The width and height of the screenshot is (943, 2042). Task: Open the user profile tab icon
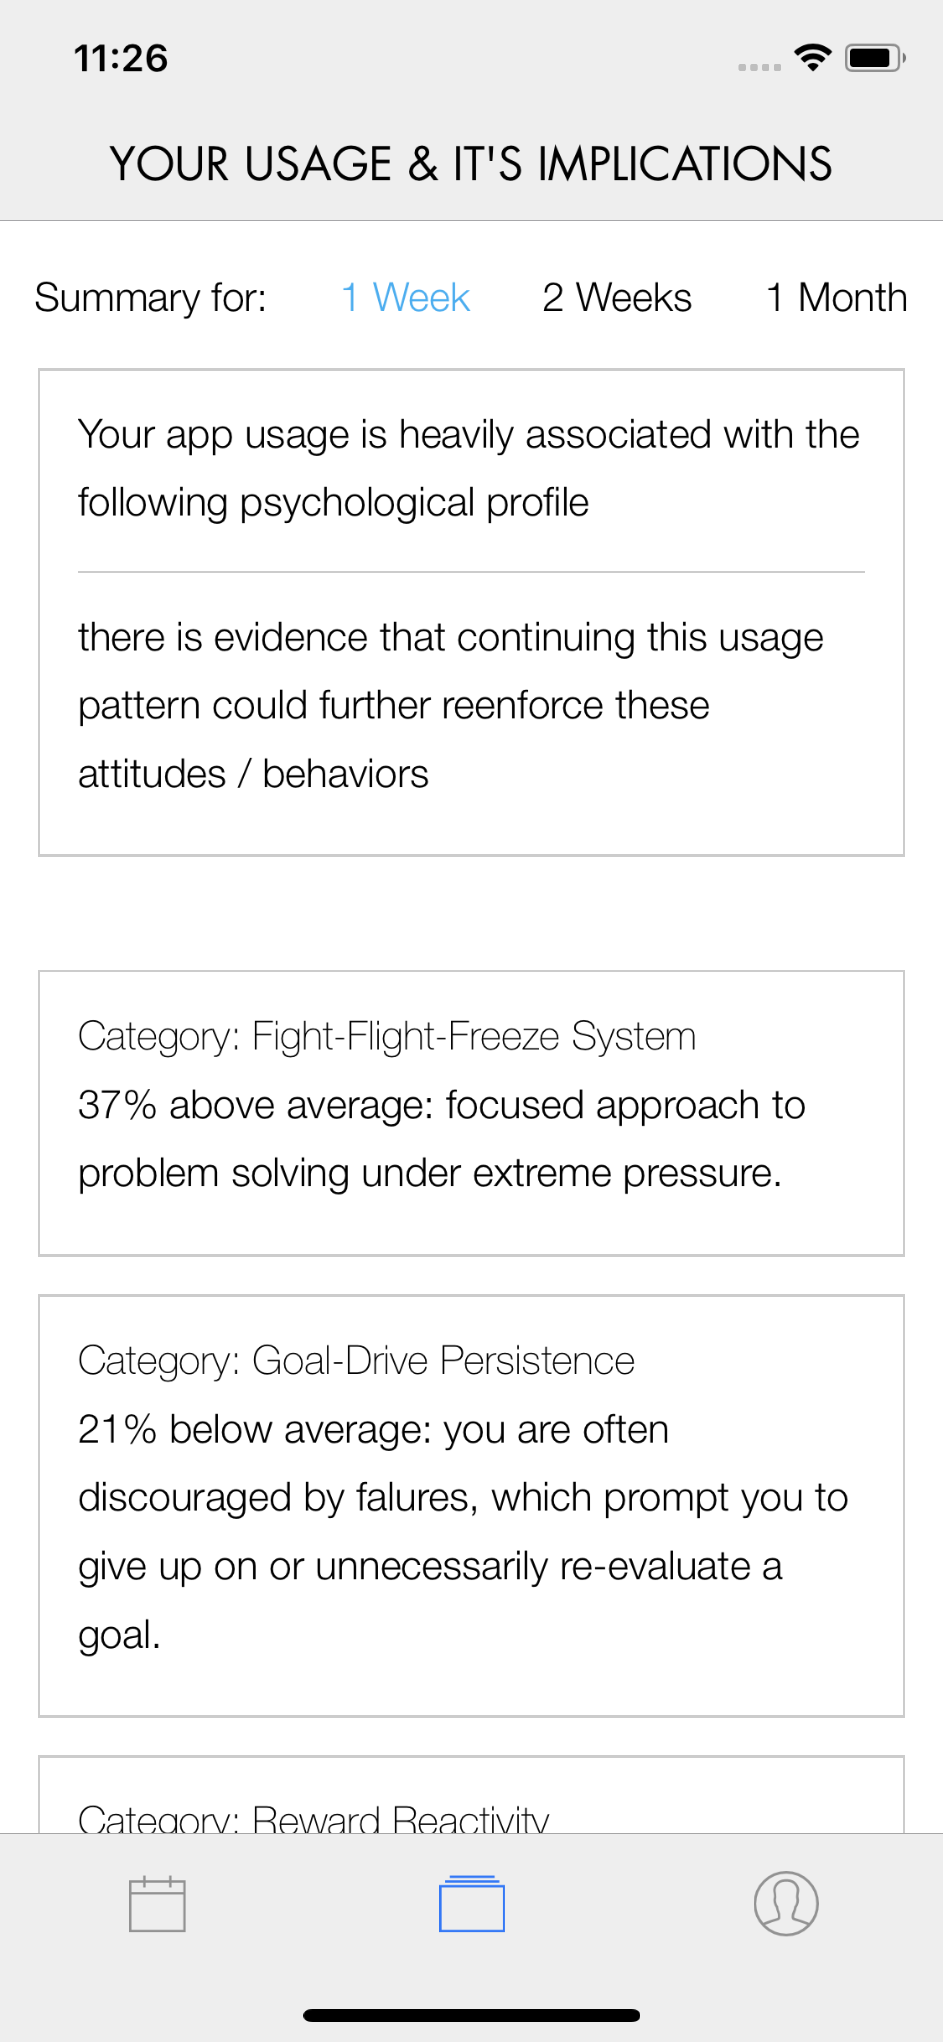click(786, 1903)
